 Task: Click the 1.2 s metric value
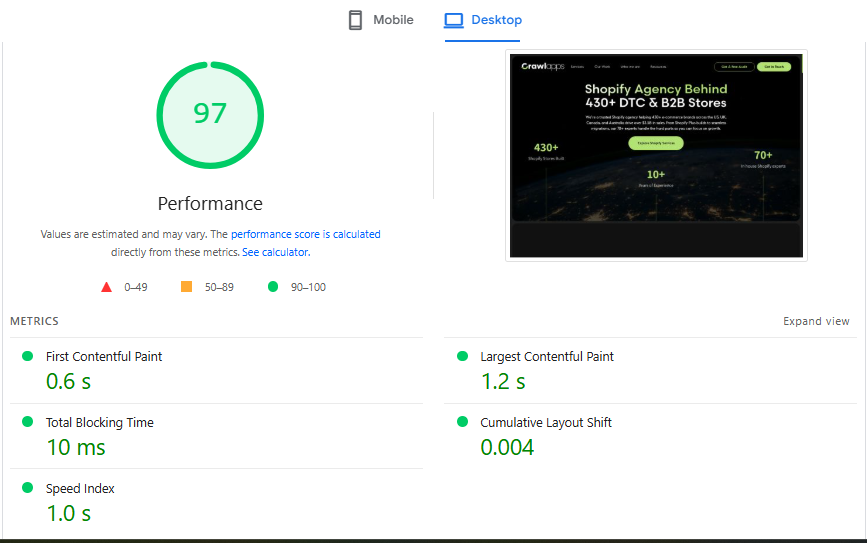point(503,382)
